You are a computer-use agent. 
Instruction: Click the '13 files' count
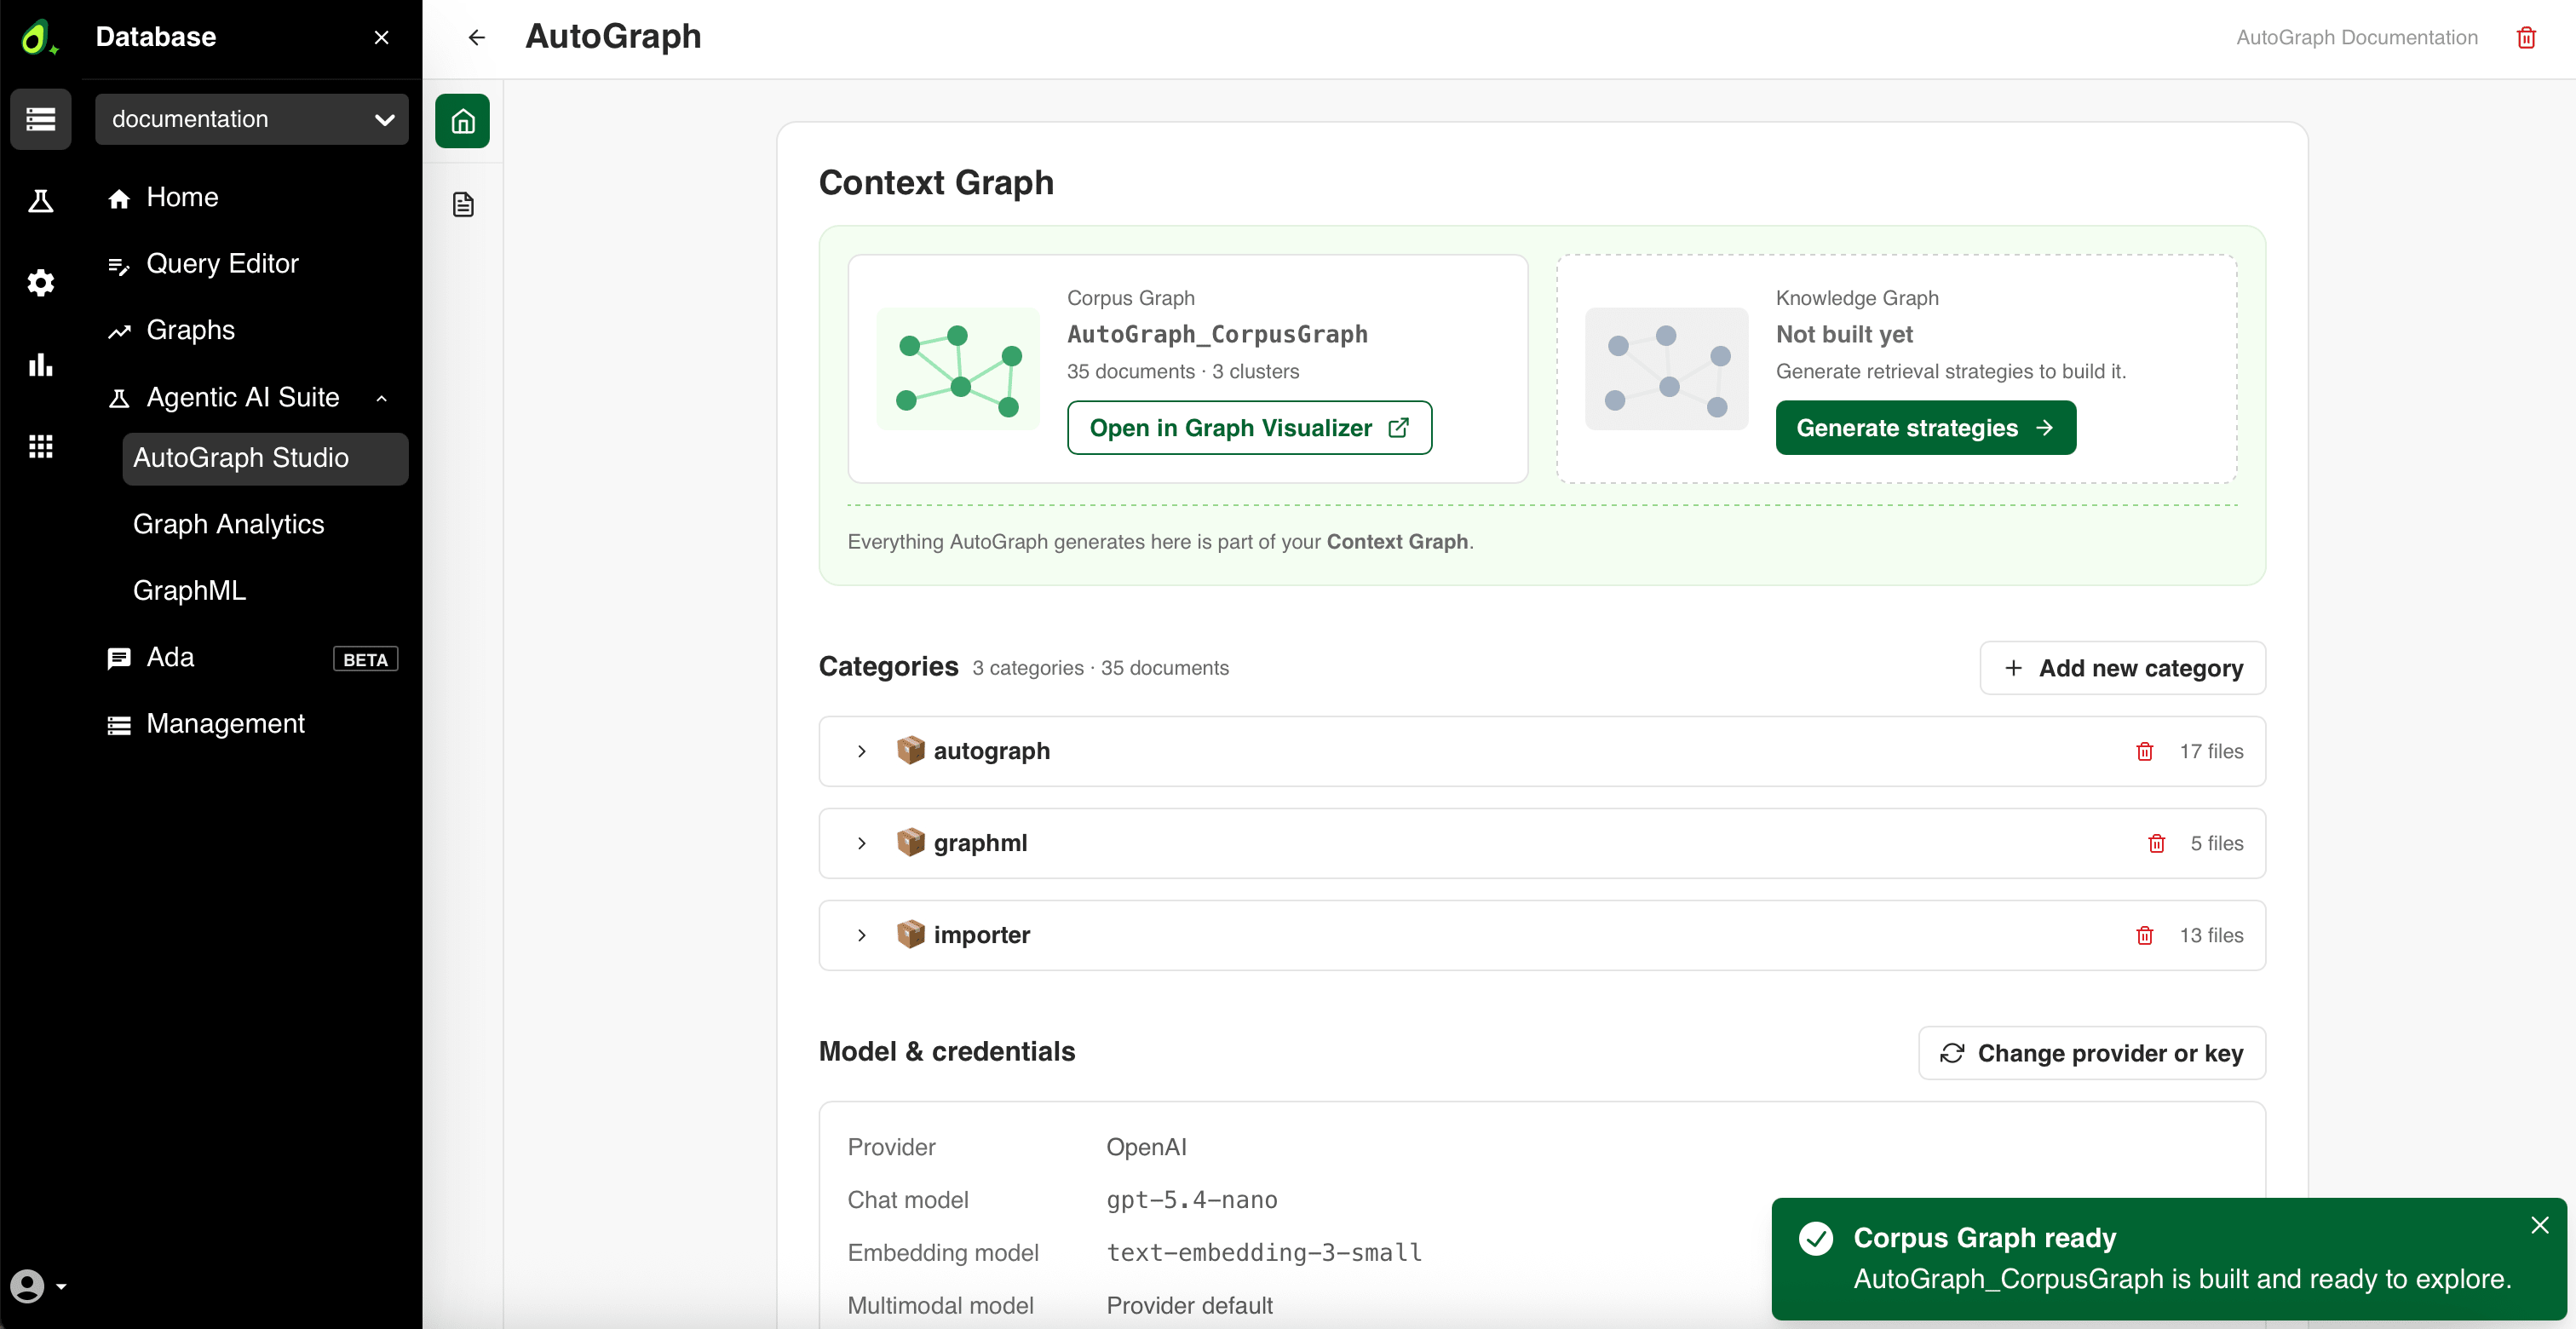pos(2211,935)
